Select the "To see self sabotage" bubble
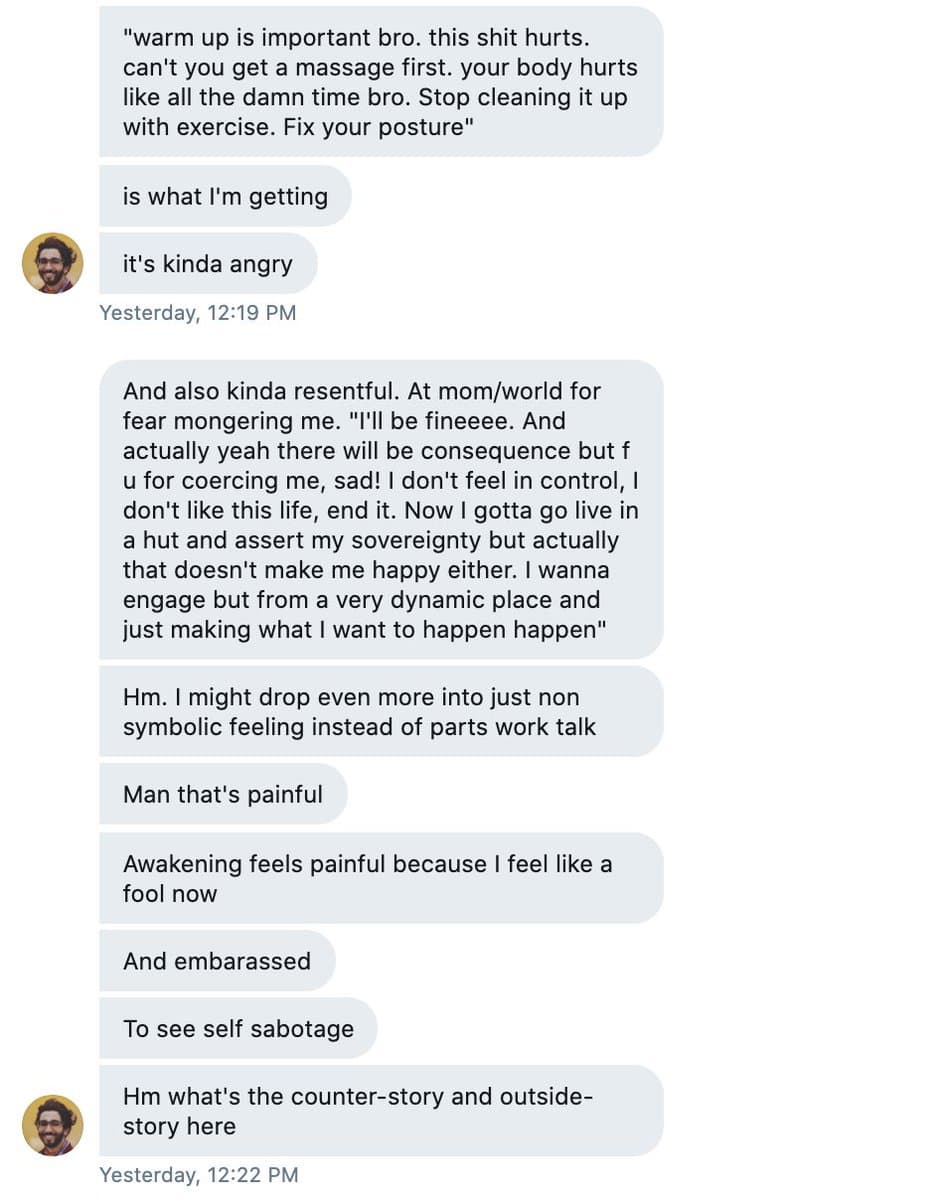942x1200 pixels. (x=238, y=1028)
